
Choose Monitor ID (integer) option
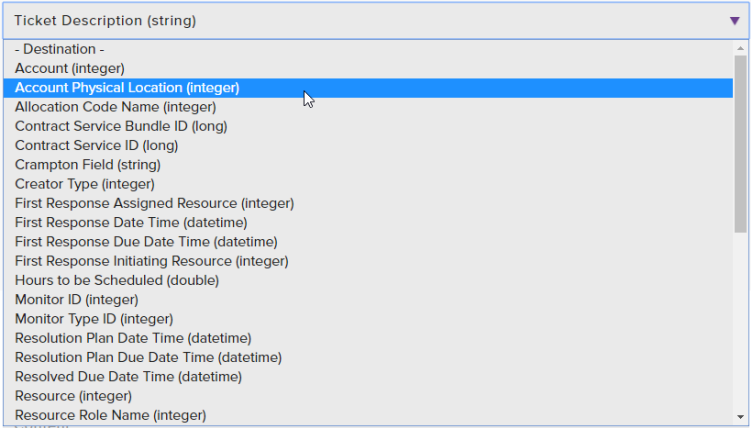coord(76,299)
